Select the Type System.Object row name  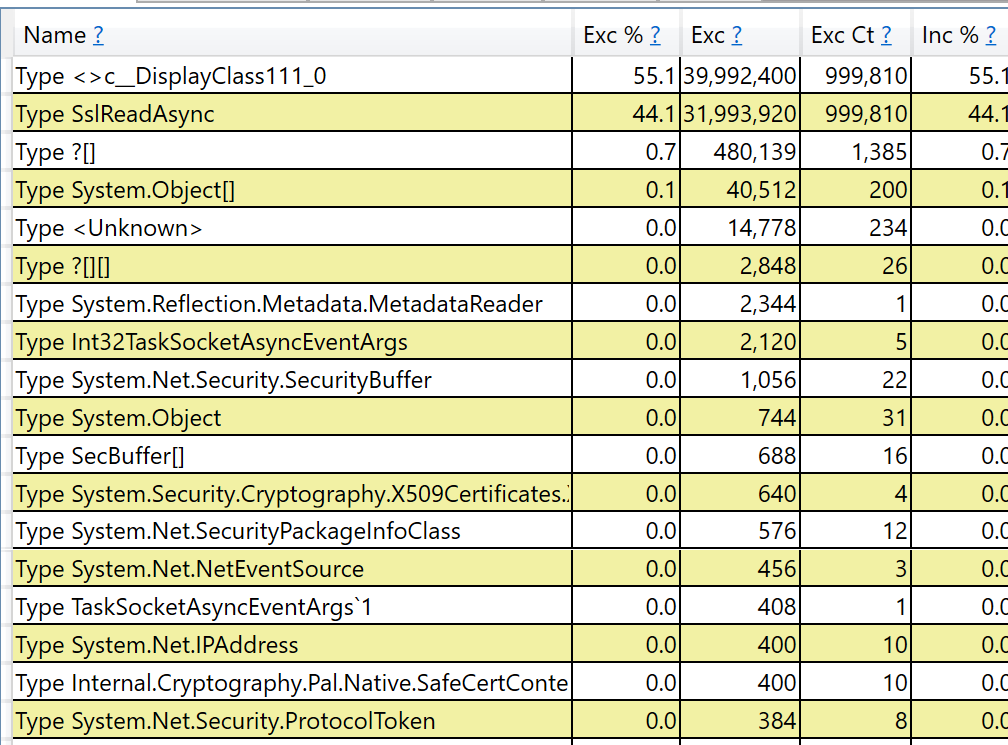(118, 418)
